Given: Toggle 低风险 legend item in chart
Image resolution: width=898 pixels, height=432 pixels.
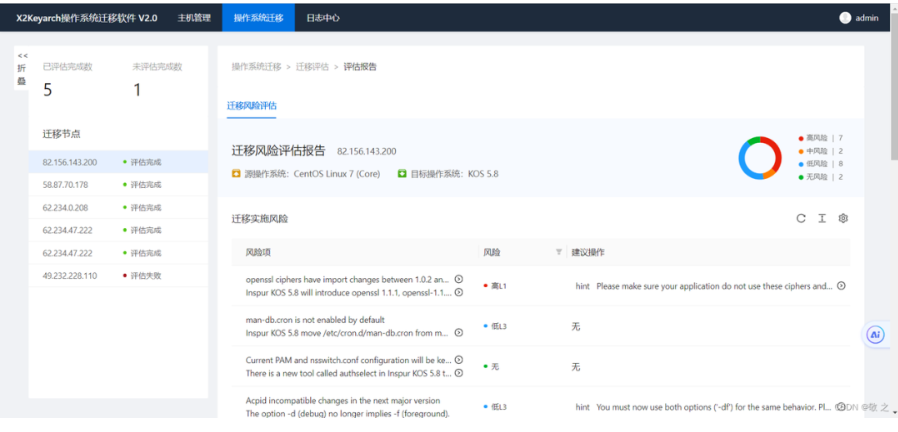Looking at the screenshot, I should click(x=820, y=164).
